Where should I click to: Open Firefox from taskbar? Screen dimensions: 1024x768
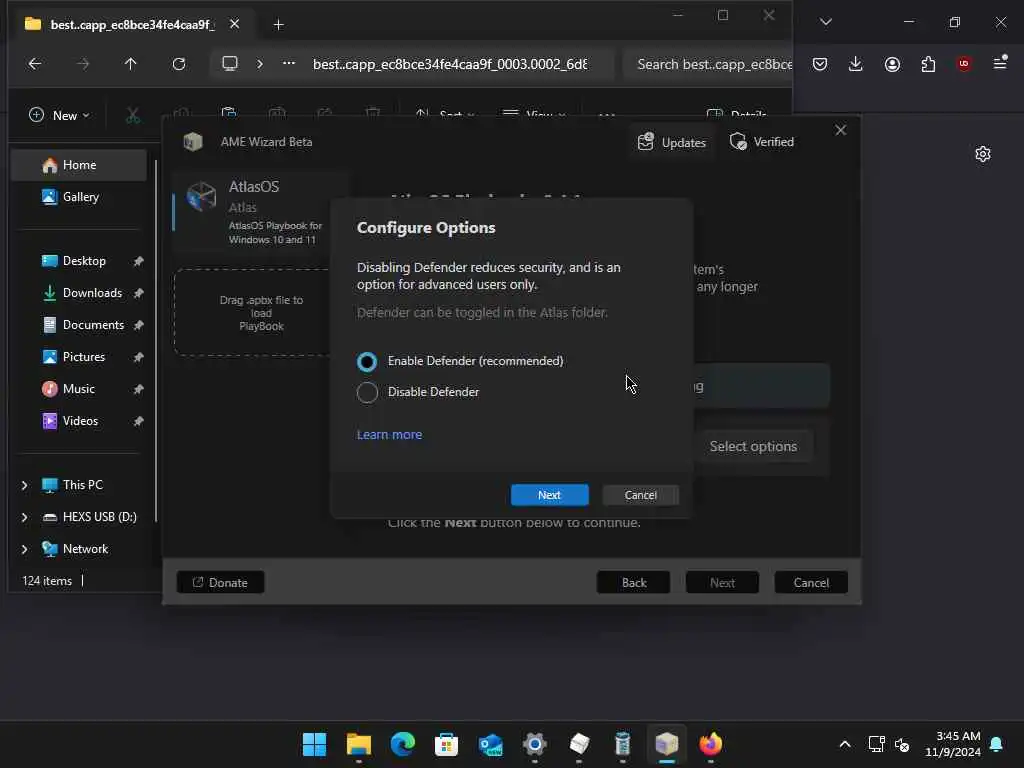(x=711, y=744)
